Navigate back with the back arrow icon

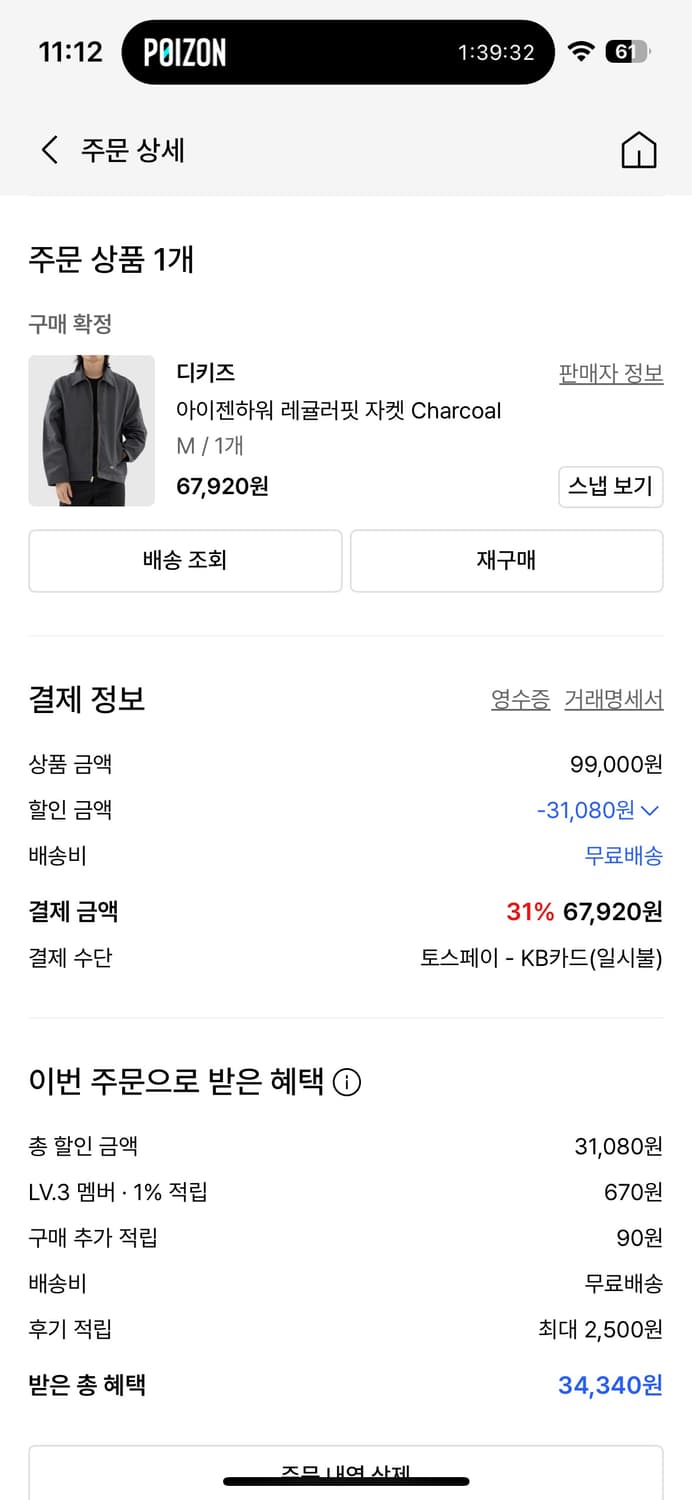point(48,148)
